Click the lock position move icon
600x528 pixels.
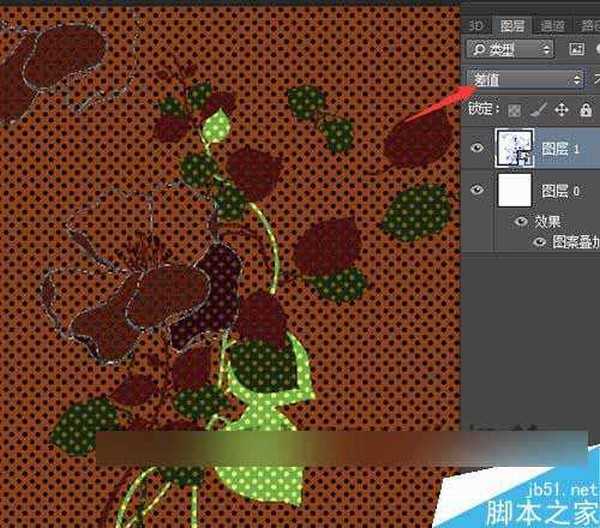[561, 110]
